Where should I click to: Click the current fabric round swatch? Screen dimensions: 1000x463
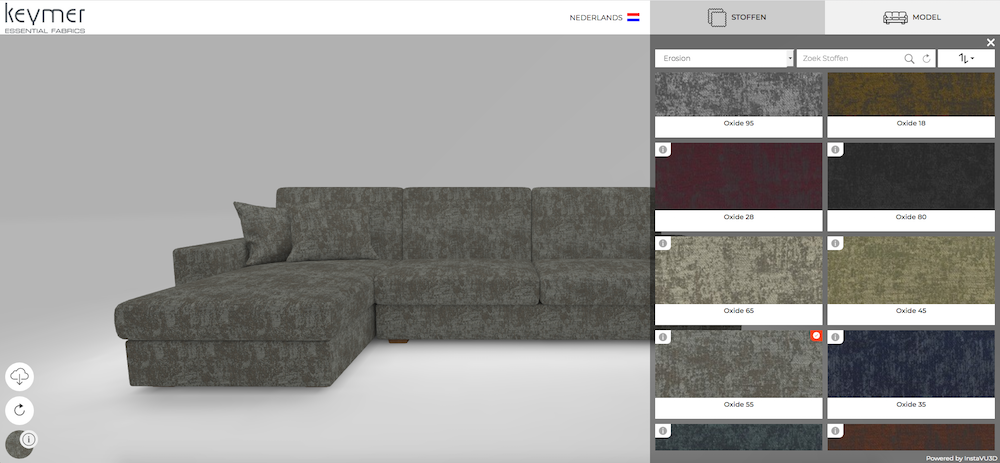[x=16, y=445]
